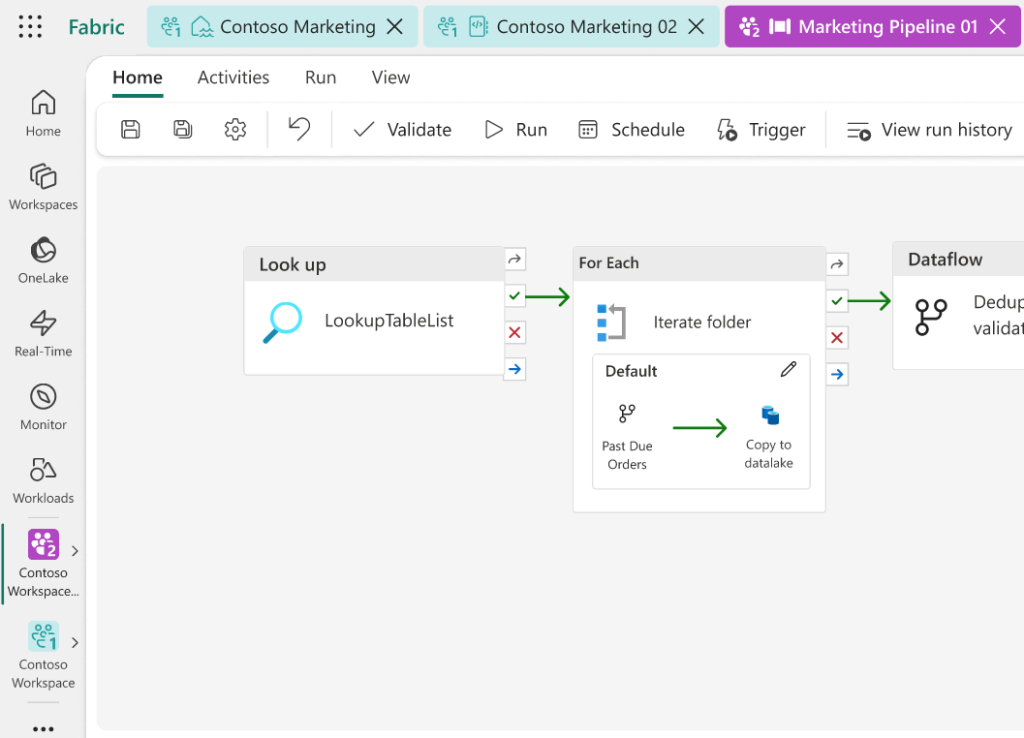The height and width of the screenshot is (738, 1024).
Task: Open pipeline settings gear icon
Action: pos(235,129)
